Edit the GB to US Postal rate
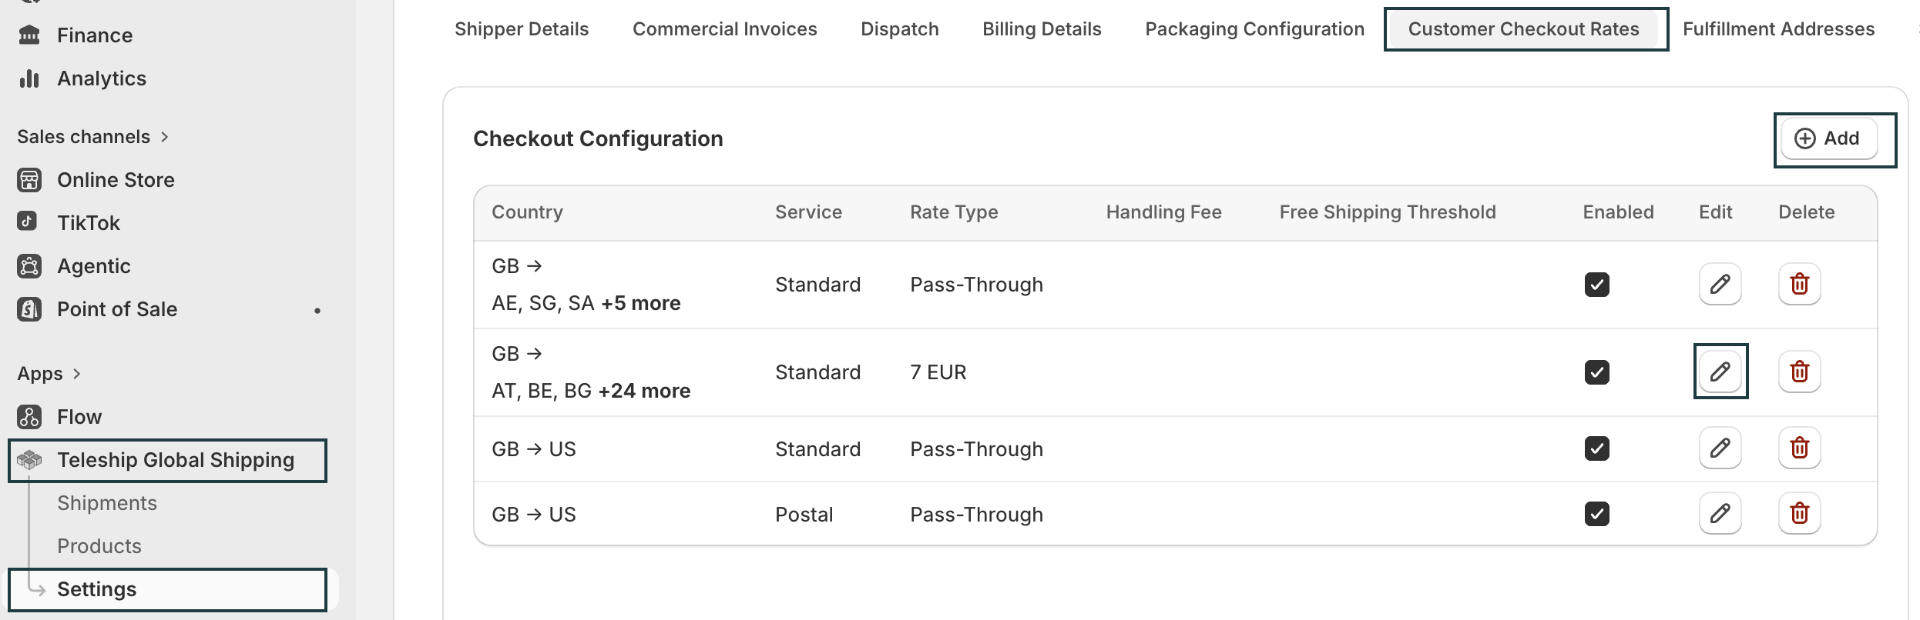Screen dimensions: 1920x620 coord(1720,514)
